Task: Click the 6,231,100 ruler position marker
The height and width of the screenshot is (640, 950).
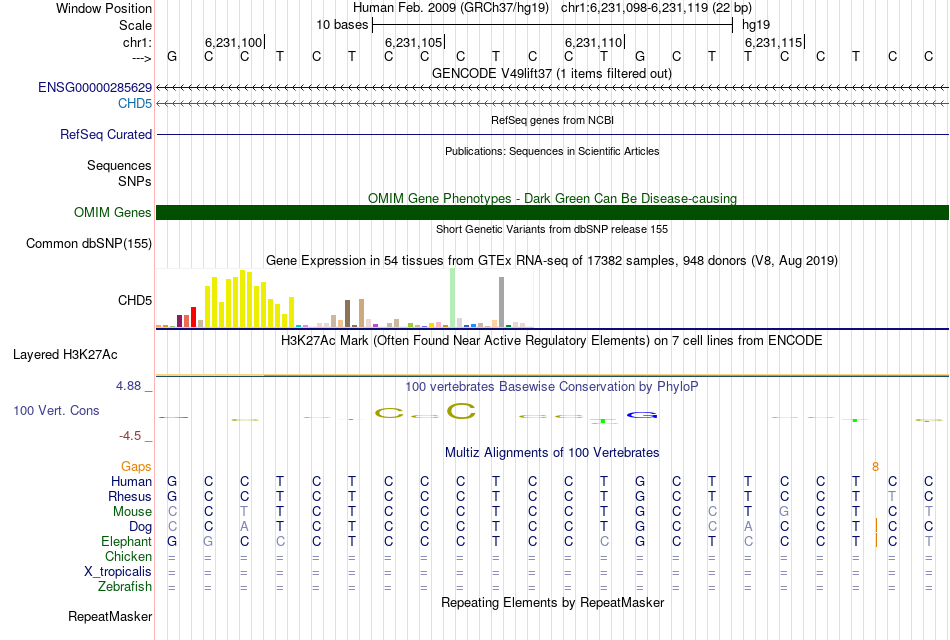Action: [234, 42]
